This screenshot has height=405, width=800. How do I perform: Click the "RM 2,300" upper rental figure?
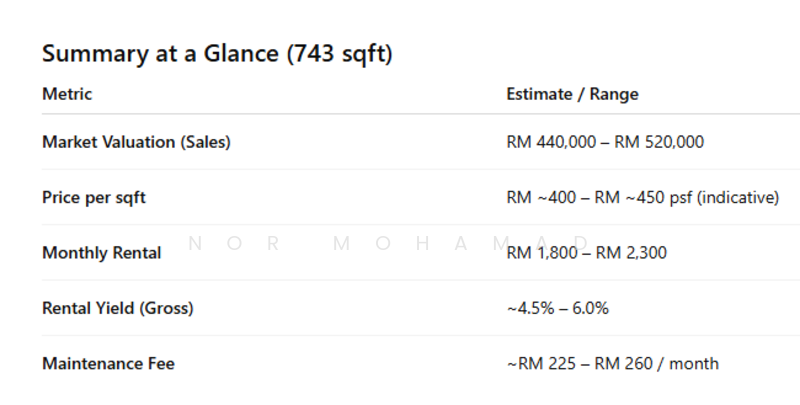point(631,253)
